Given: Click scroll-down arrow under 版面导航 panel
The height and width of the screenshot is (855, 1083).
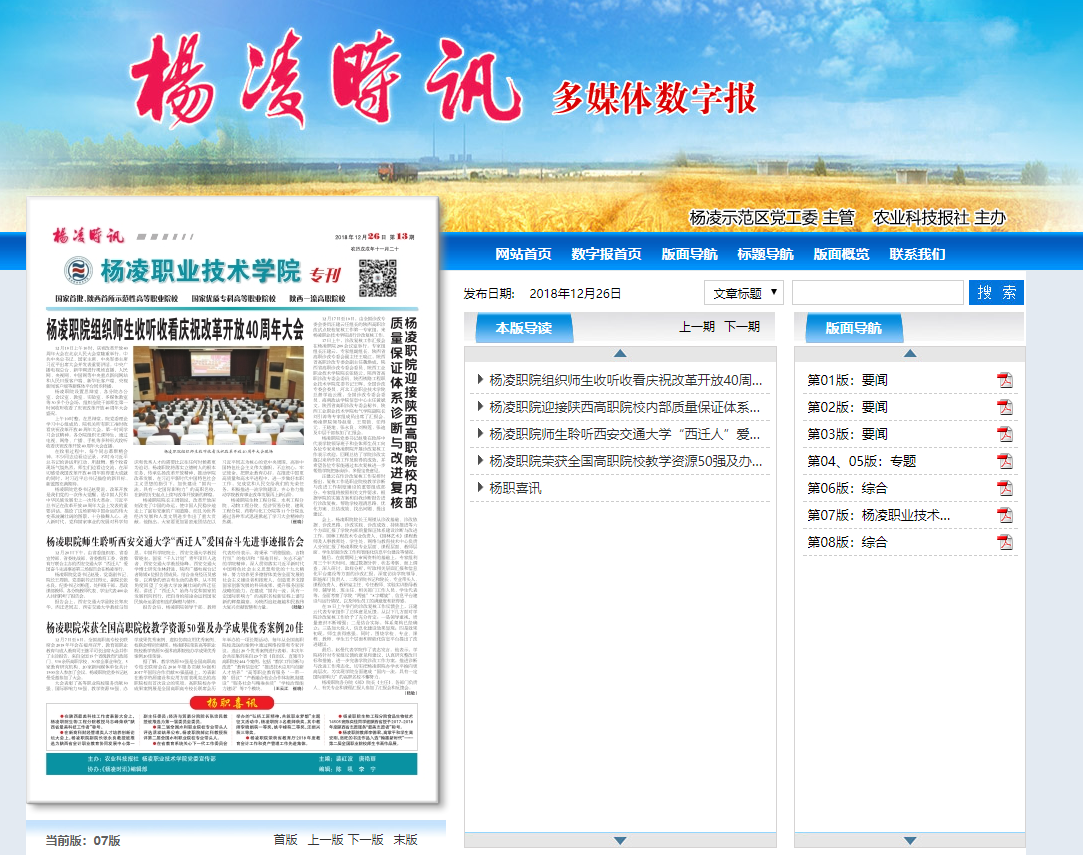Looking at the screenshot, I should (x=909, y=840).
